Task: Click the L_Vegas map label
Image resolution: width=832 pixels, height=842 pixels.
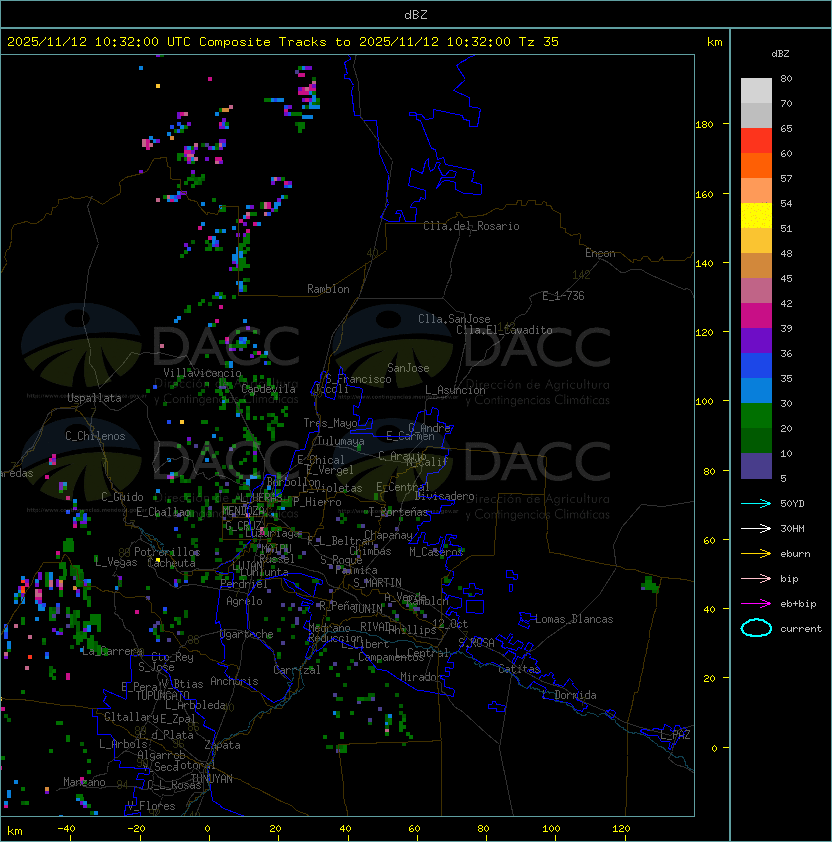Action: coord(116,562)
